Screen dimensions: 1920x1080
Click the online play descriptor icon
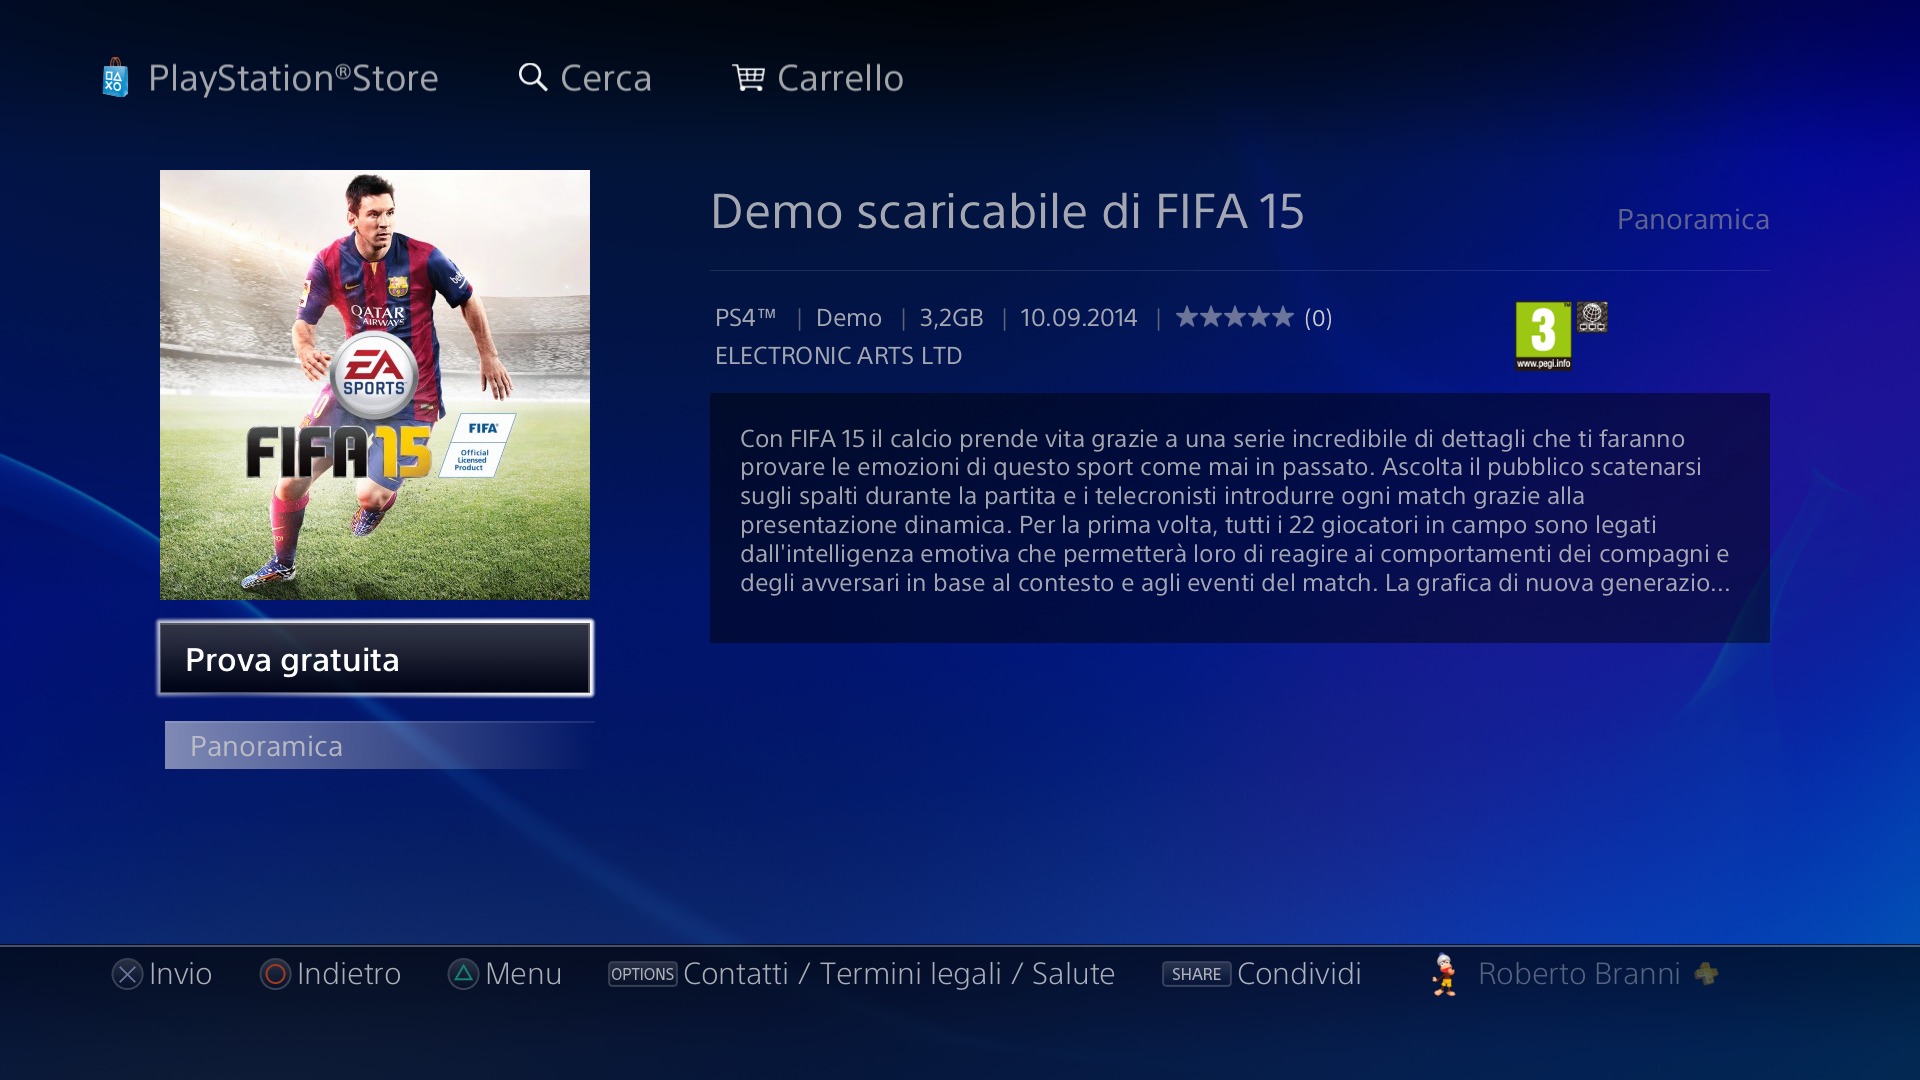click(1592, 317)
